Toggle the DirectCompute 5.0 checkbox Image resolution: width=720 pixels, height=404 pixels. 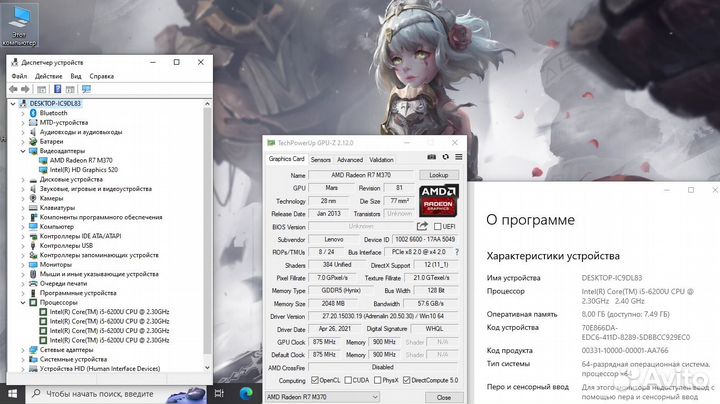406,380
